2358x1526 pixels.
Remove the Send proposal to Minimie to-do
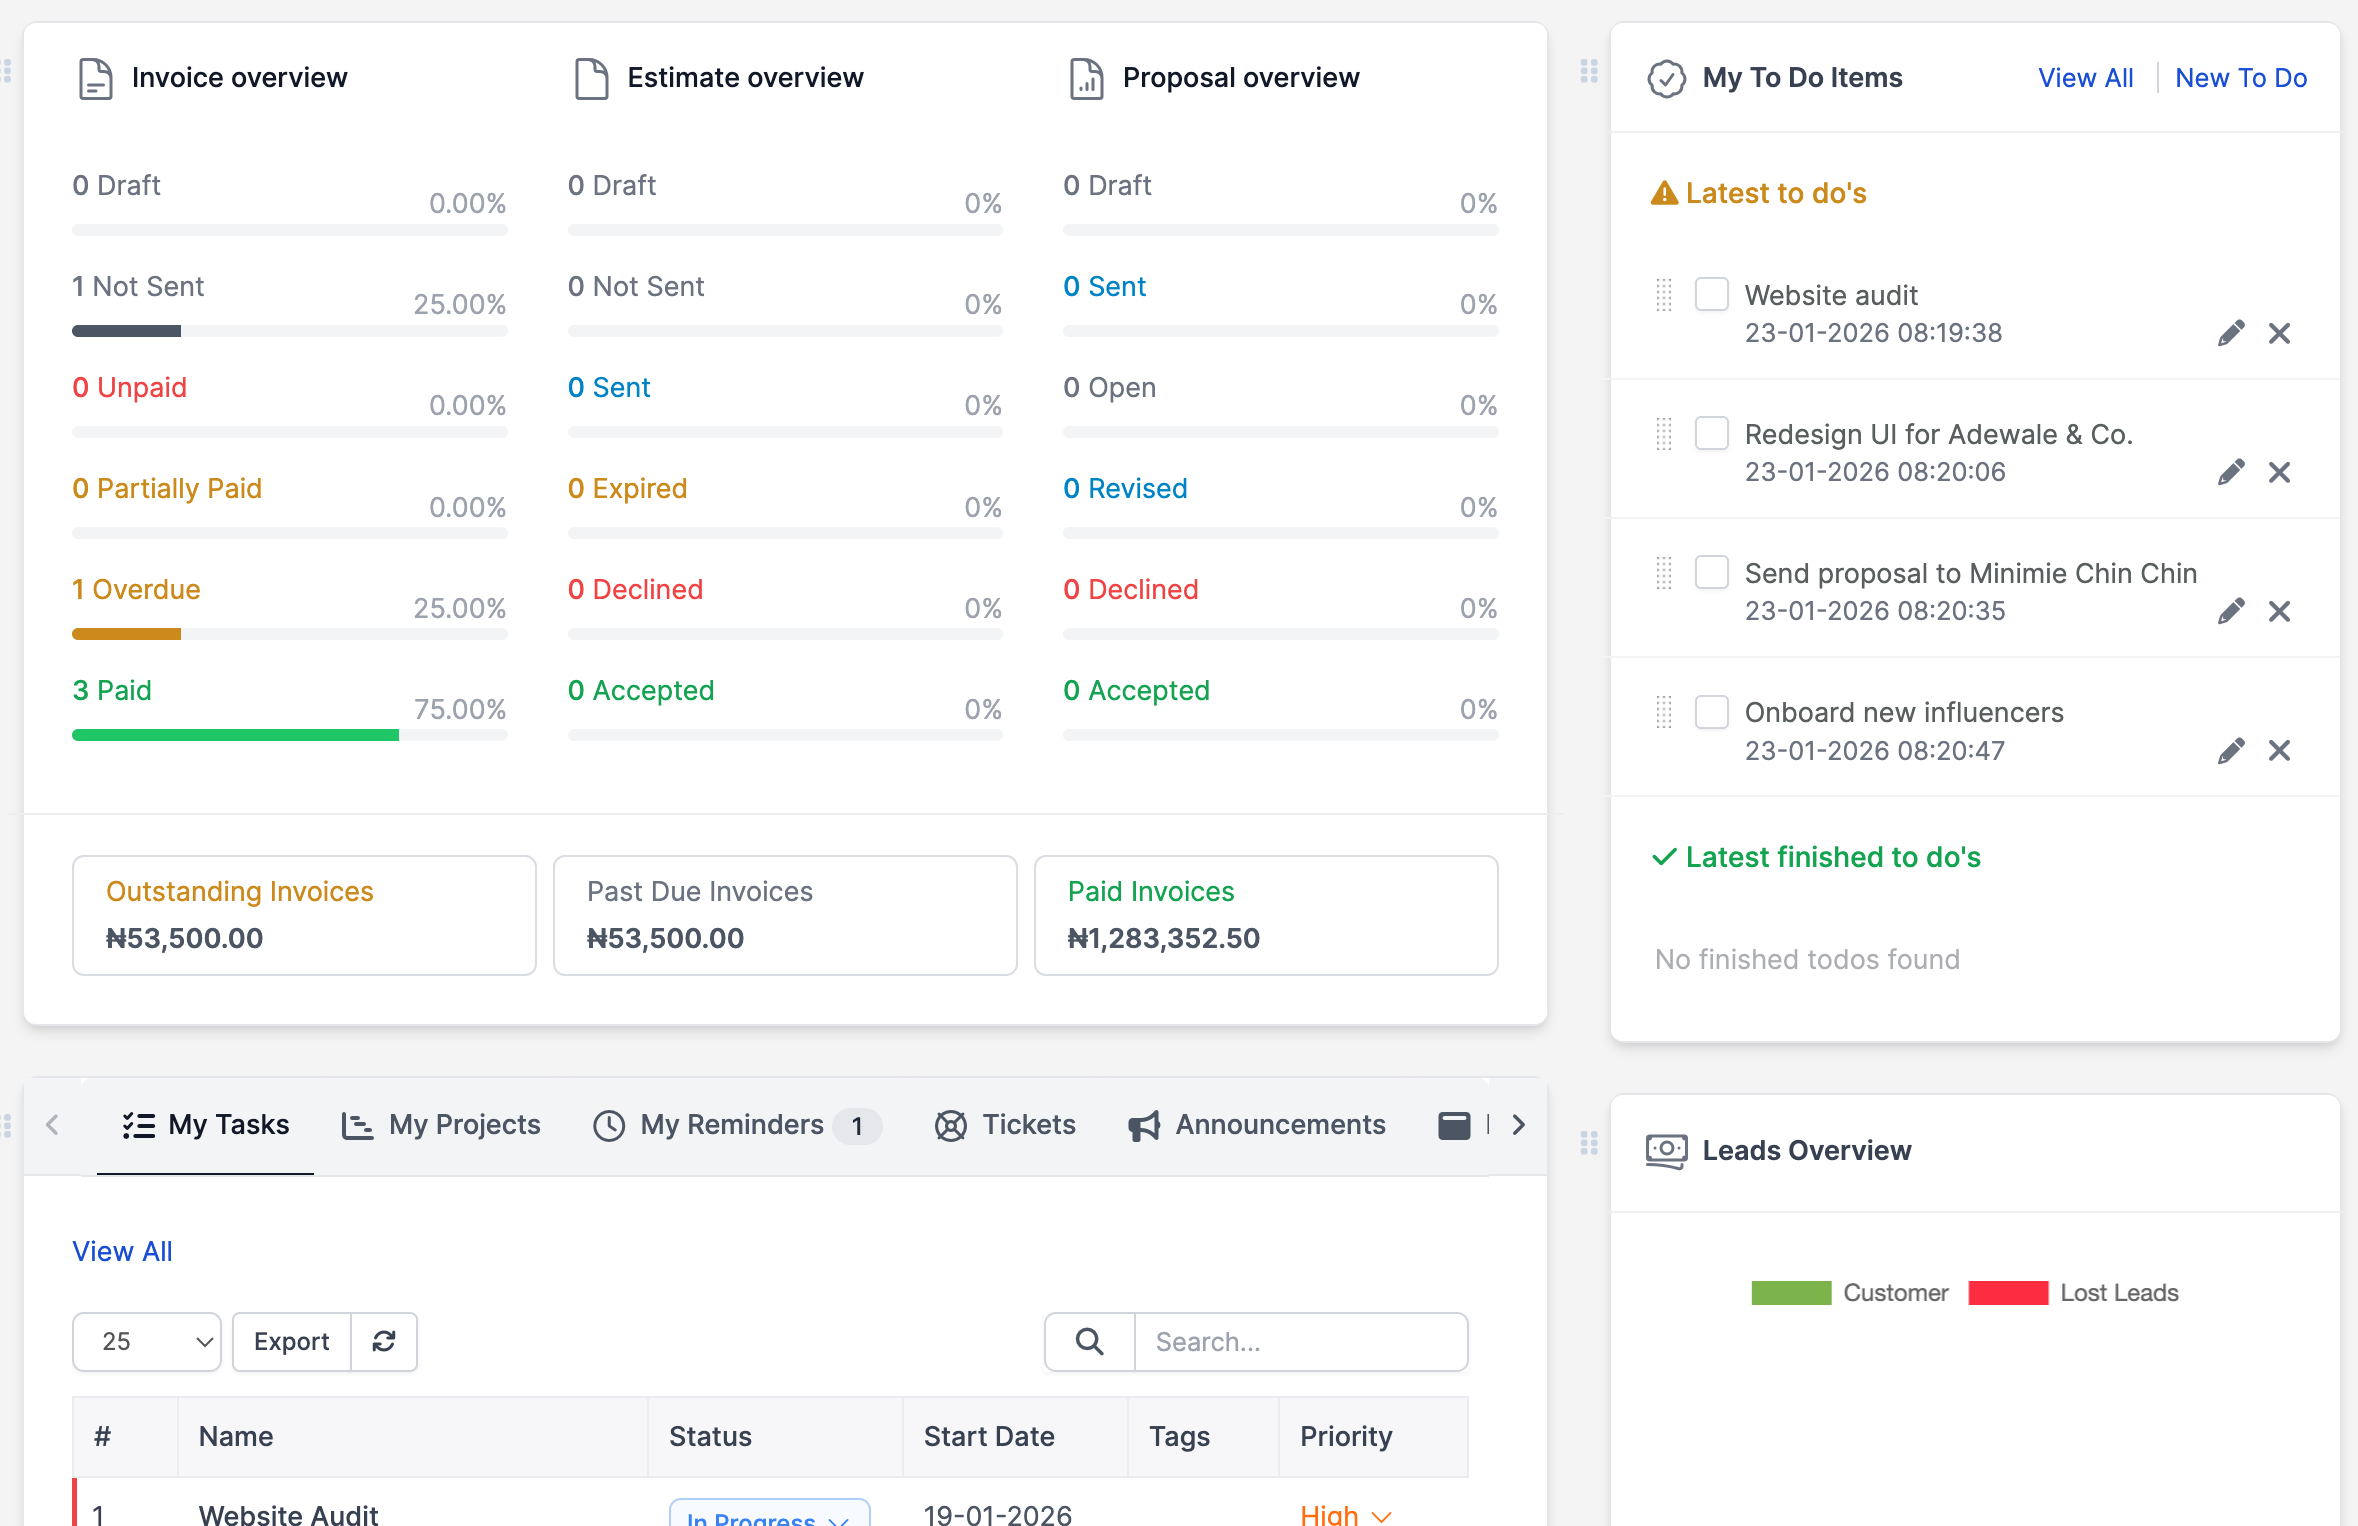pyautogui.click(x=2279, y=611)
